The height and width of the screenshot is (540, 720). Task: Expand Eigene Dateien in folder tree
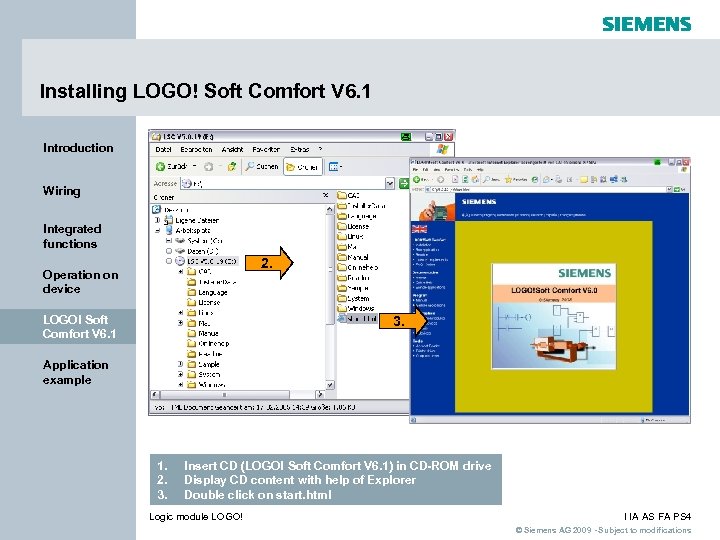[158, 220]
